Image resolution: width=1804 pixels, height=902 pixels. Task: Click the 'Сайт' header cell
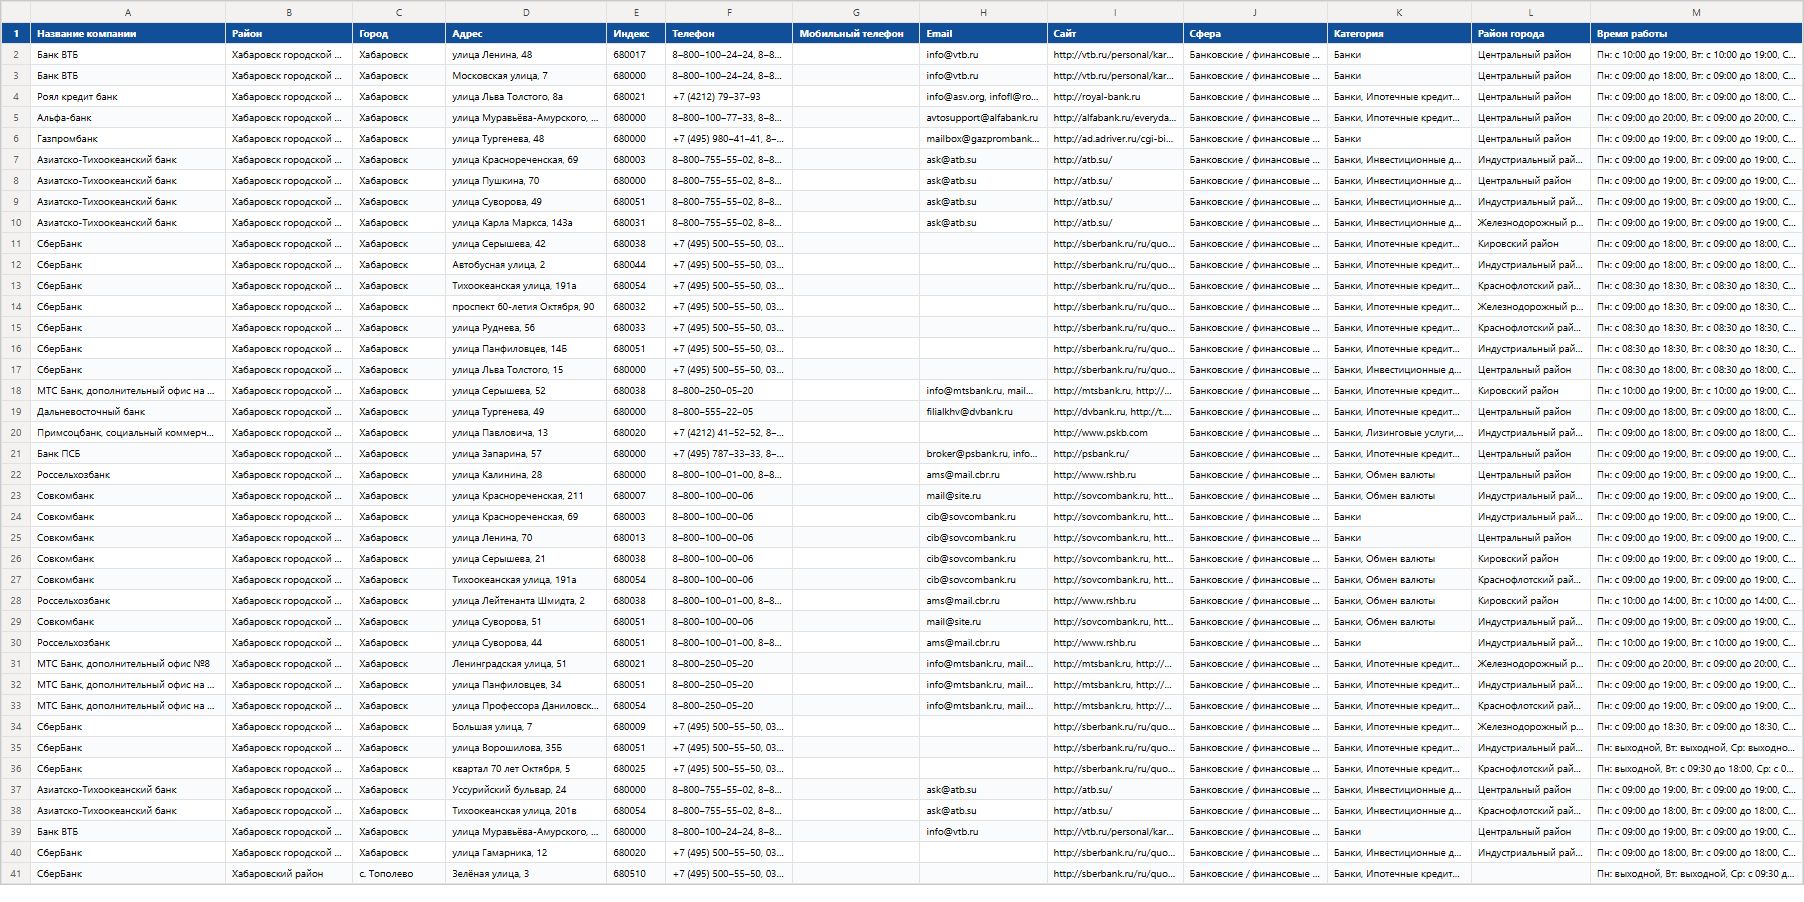(x=1115, y=34)
